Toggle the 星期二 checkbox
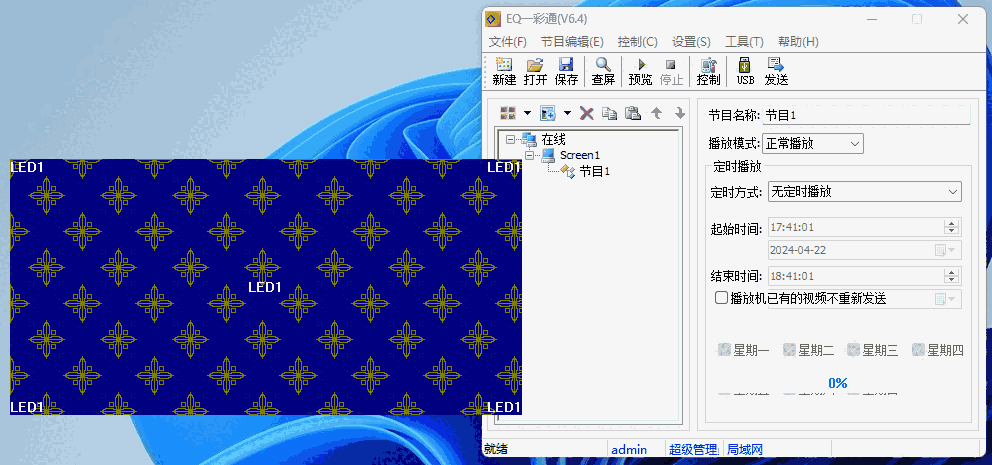 pos(789,350)
